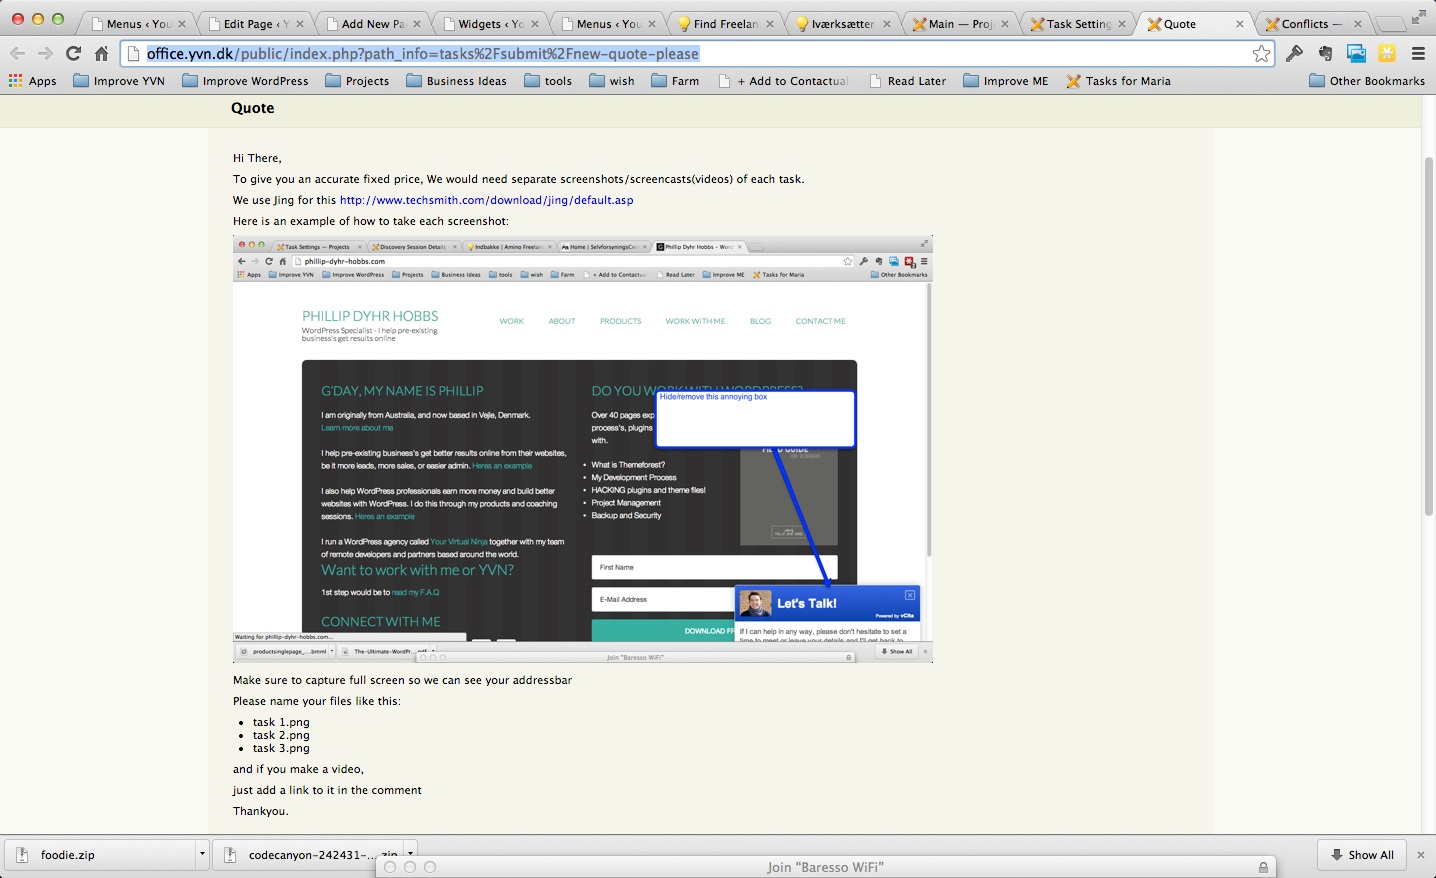Click the lock icon in Join Baresso WiFi window
This screenshot has height=878, width=1436.
point(1263,867)
